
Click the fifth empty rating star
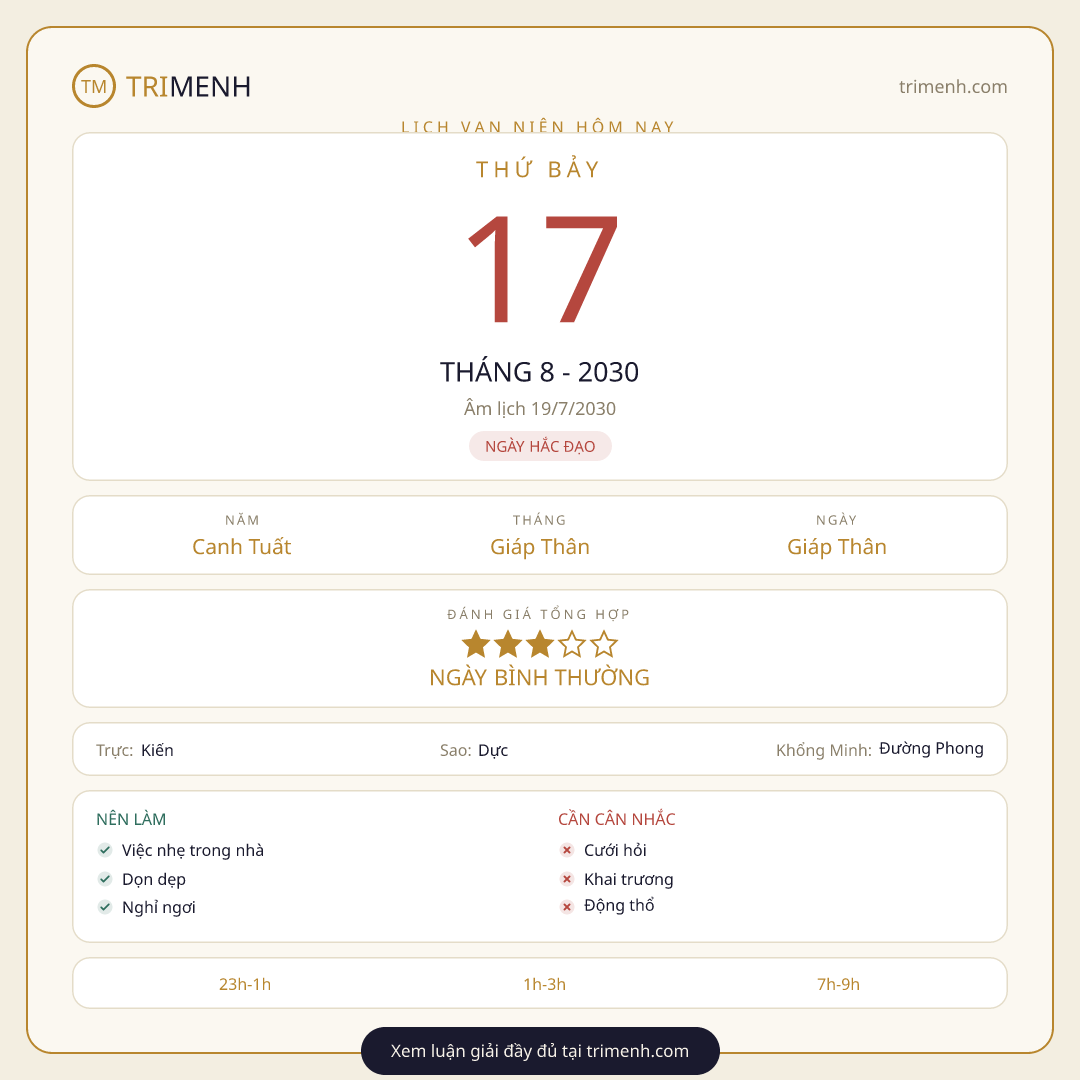click(x=604, y=645)
